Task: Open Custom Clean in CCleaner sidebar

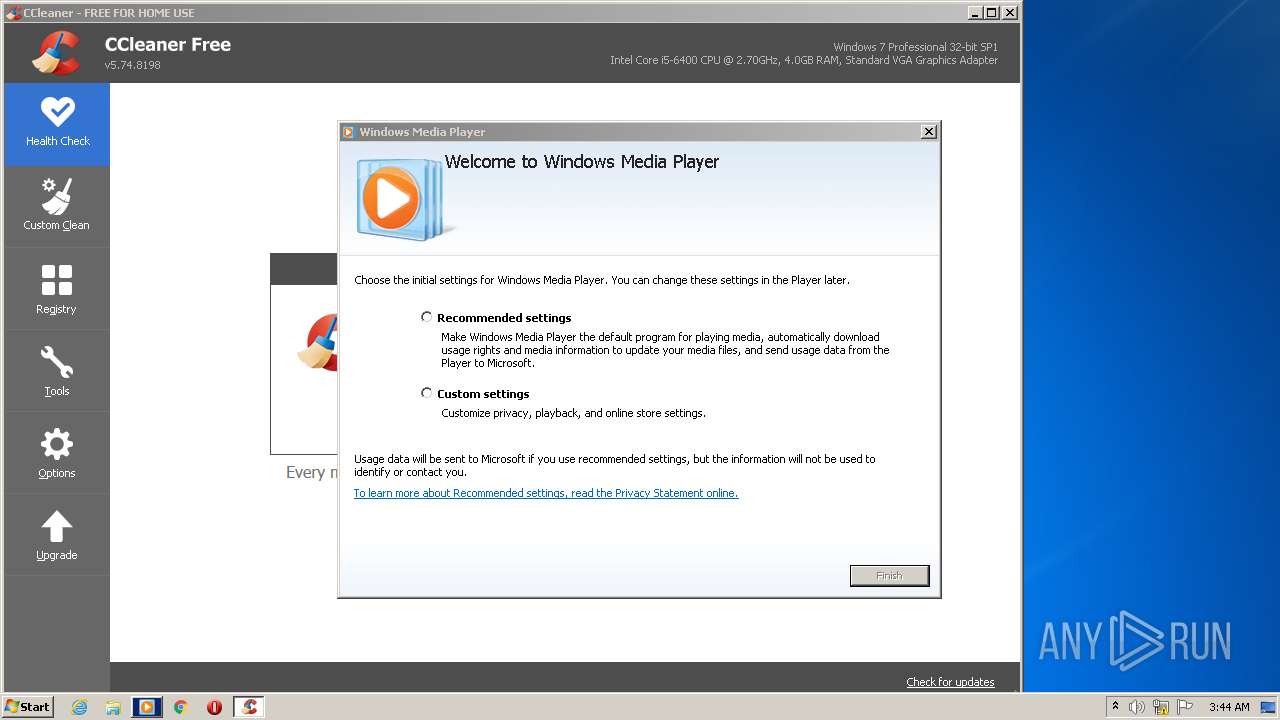Action: tap(57, 206)
